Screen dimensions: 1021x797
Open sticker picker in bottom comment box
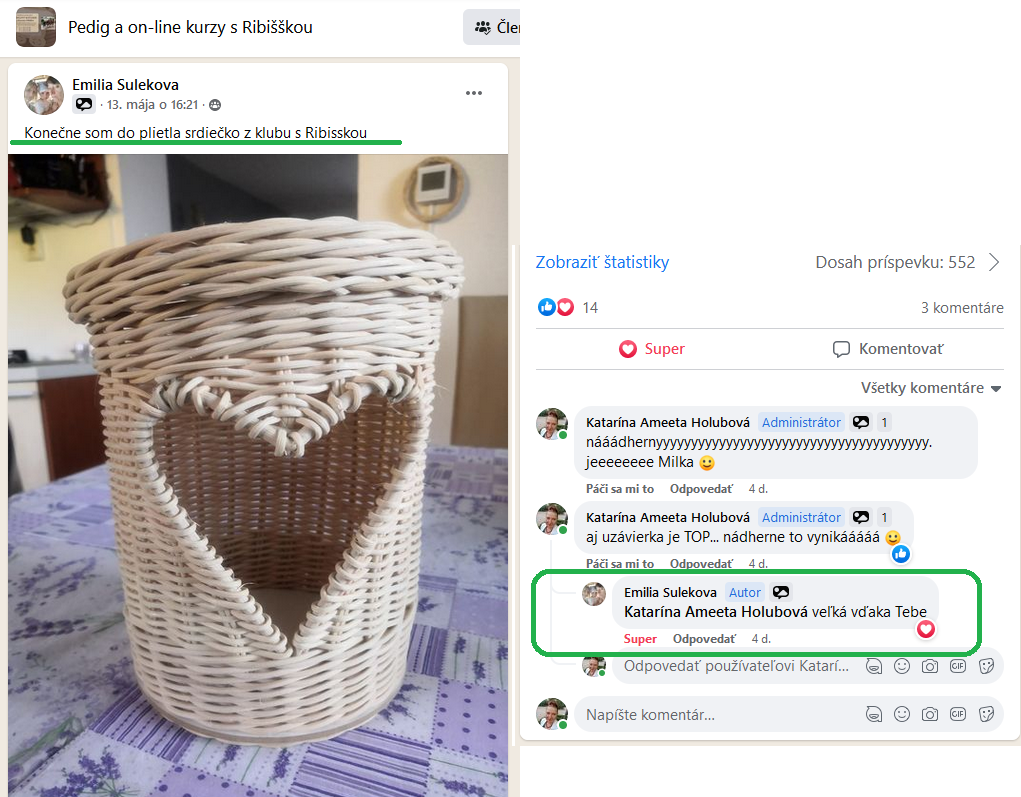point(986,714)
